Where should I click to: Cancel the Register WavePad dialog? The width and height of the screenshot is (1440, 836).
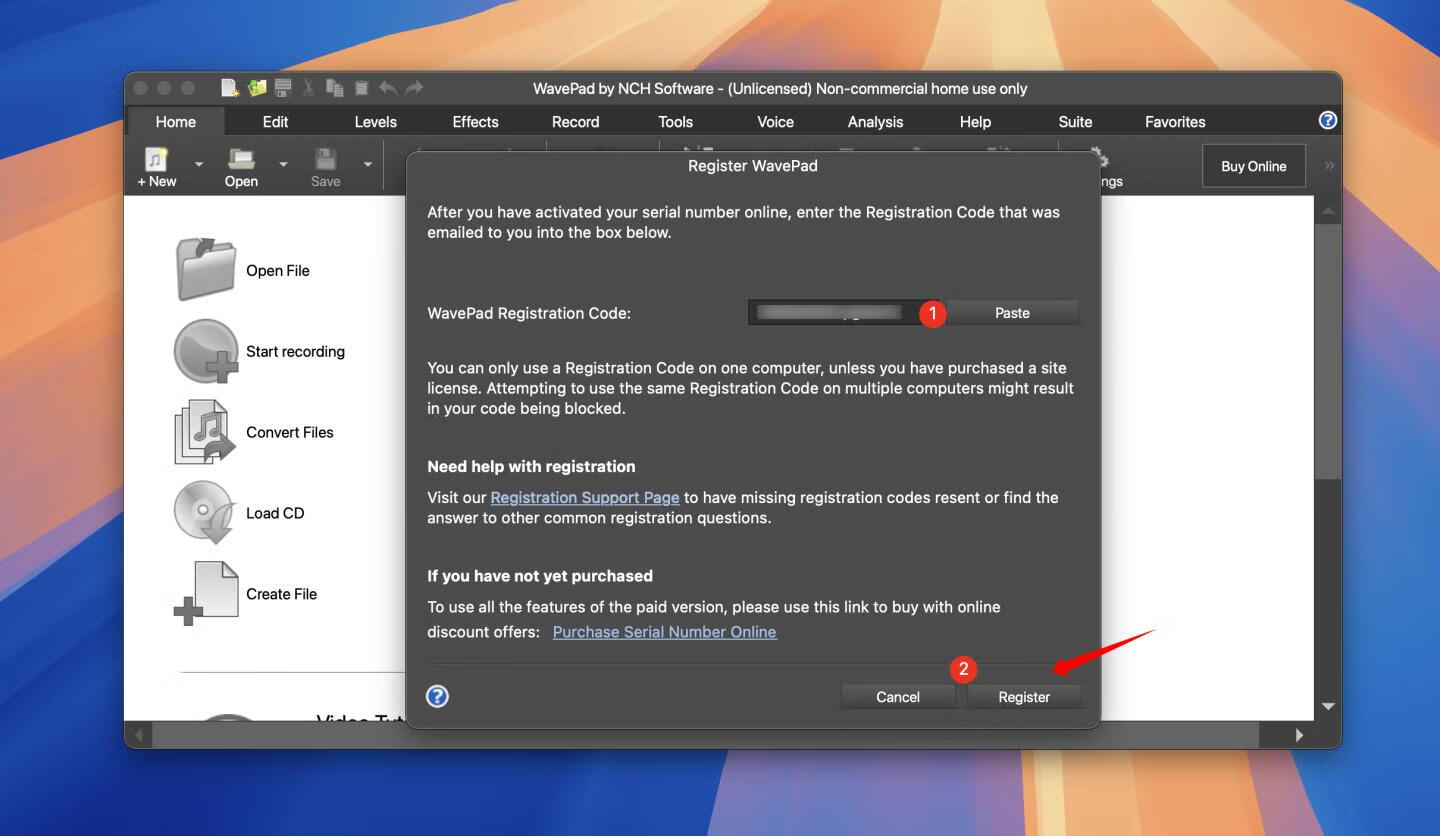pyautogui.click(x=898, y=697)
